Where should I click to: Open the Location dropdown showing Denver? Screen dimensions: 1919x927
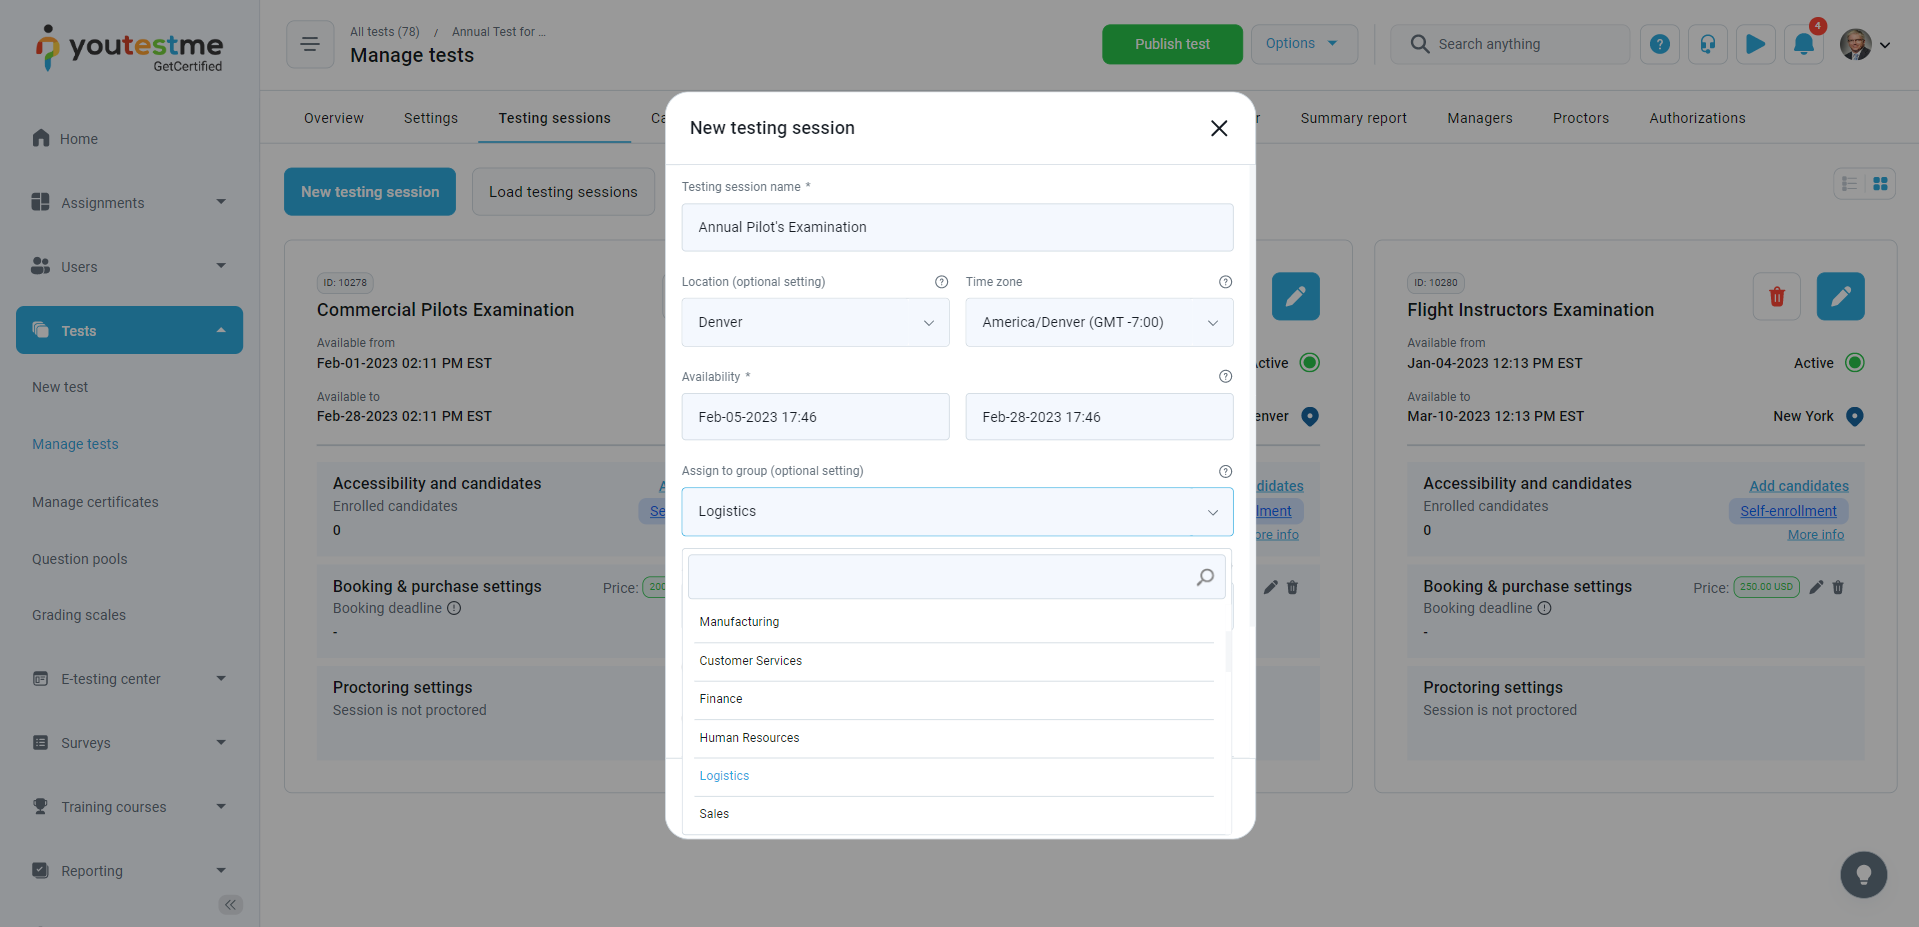tap(815, 323)
